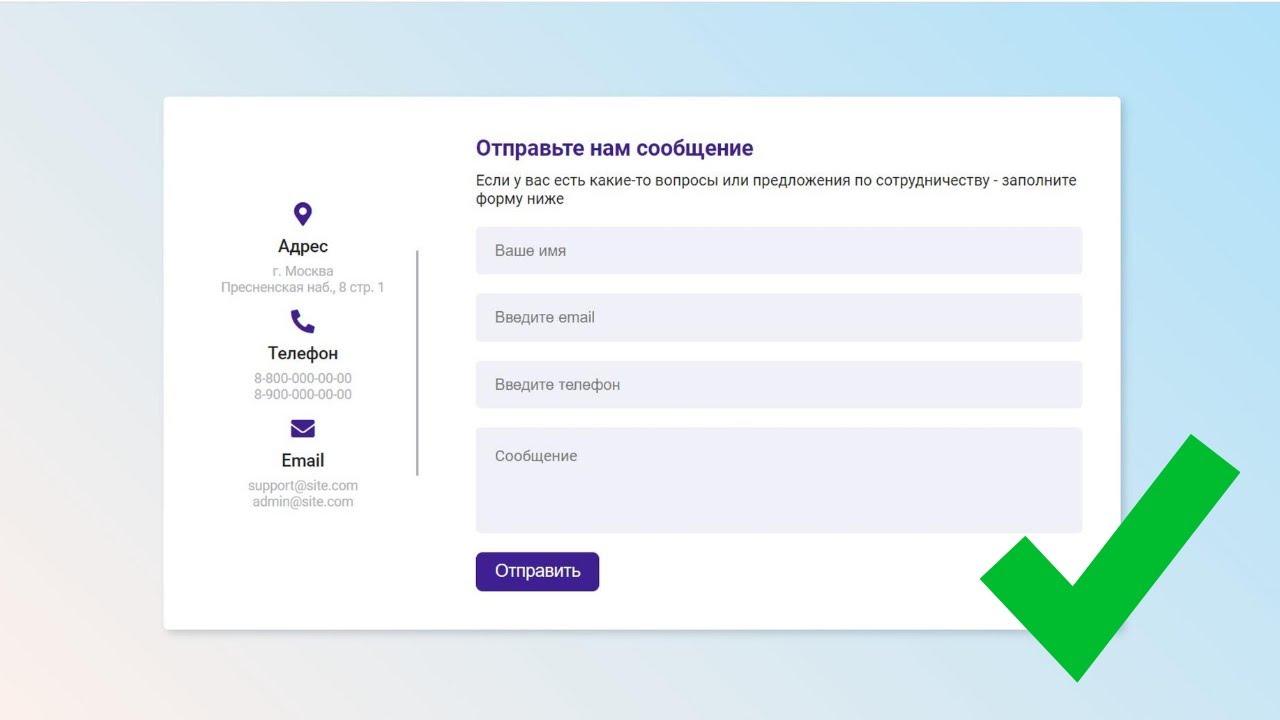Select the "Адрес" heading
Image resolution: width=1280 pixels, height=720 pixels.
[303, 247]
